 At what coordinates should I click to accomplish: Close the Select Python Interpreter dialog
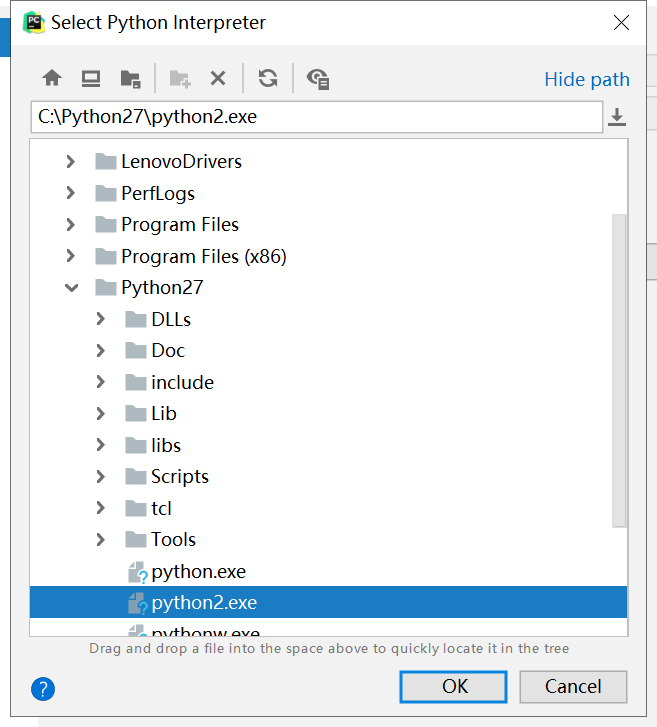coord(621,22)
